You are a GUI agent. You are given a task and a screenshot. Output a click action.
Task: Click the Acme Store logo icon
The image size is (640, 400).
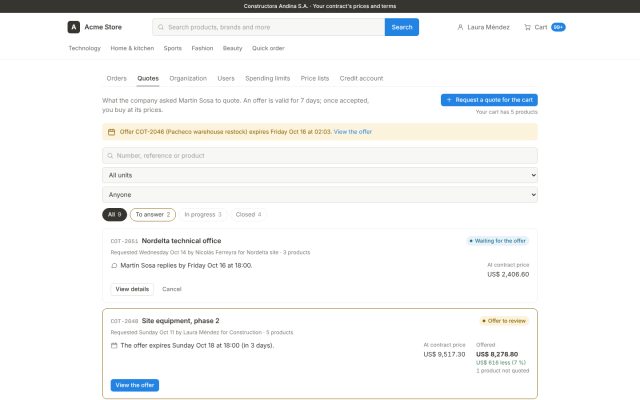pos(73,27)
